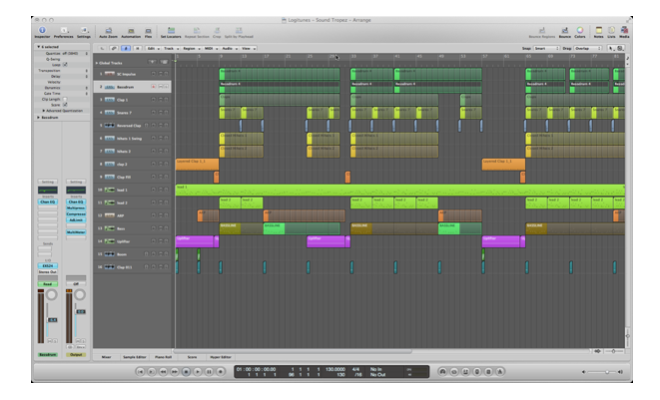
Task: Click the ARP track icon
Action: (109, 216)
